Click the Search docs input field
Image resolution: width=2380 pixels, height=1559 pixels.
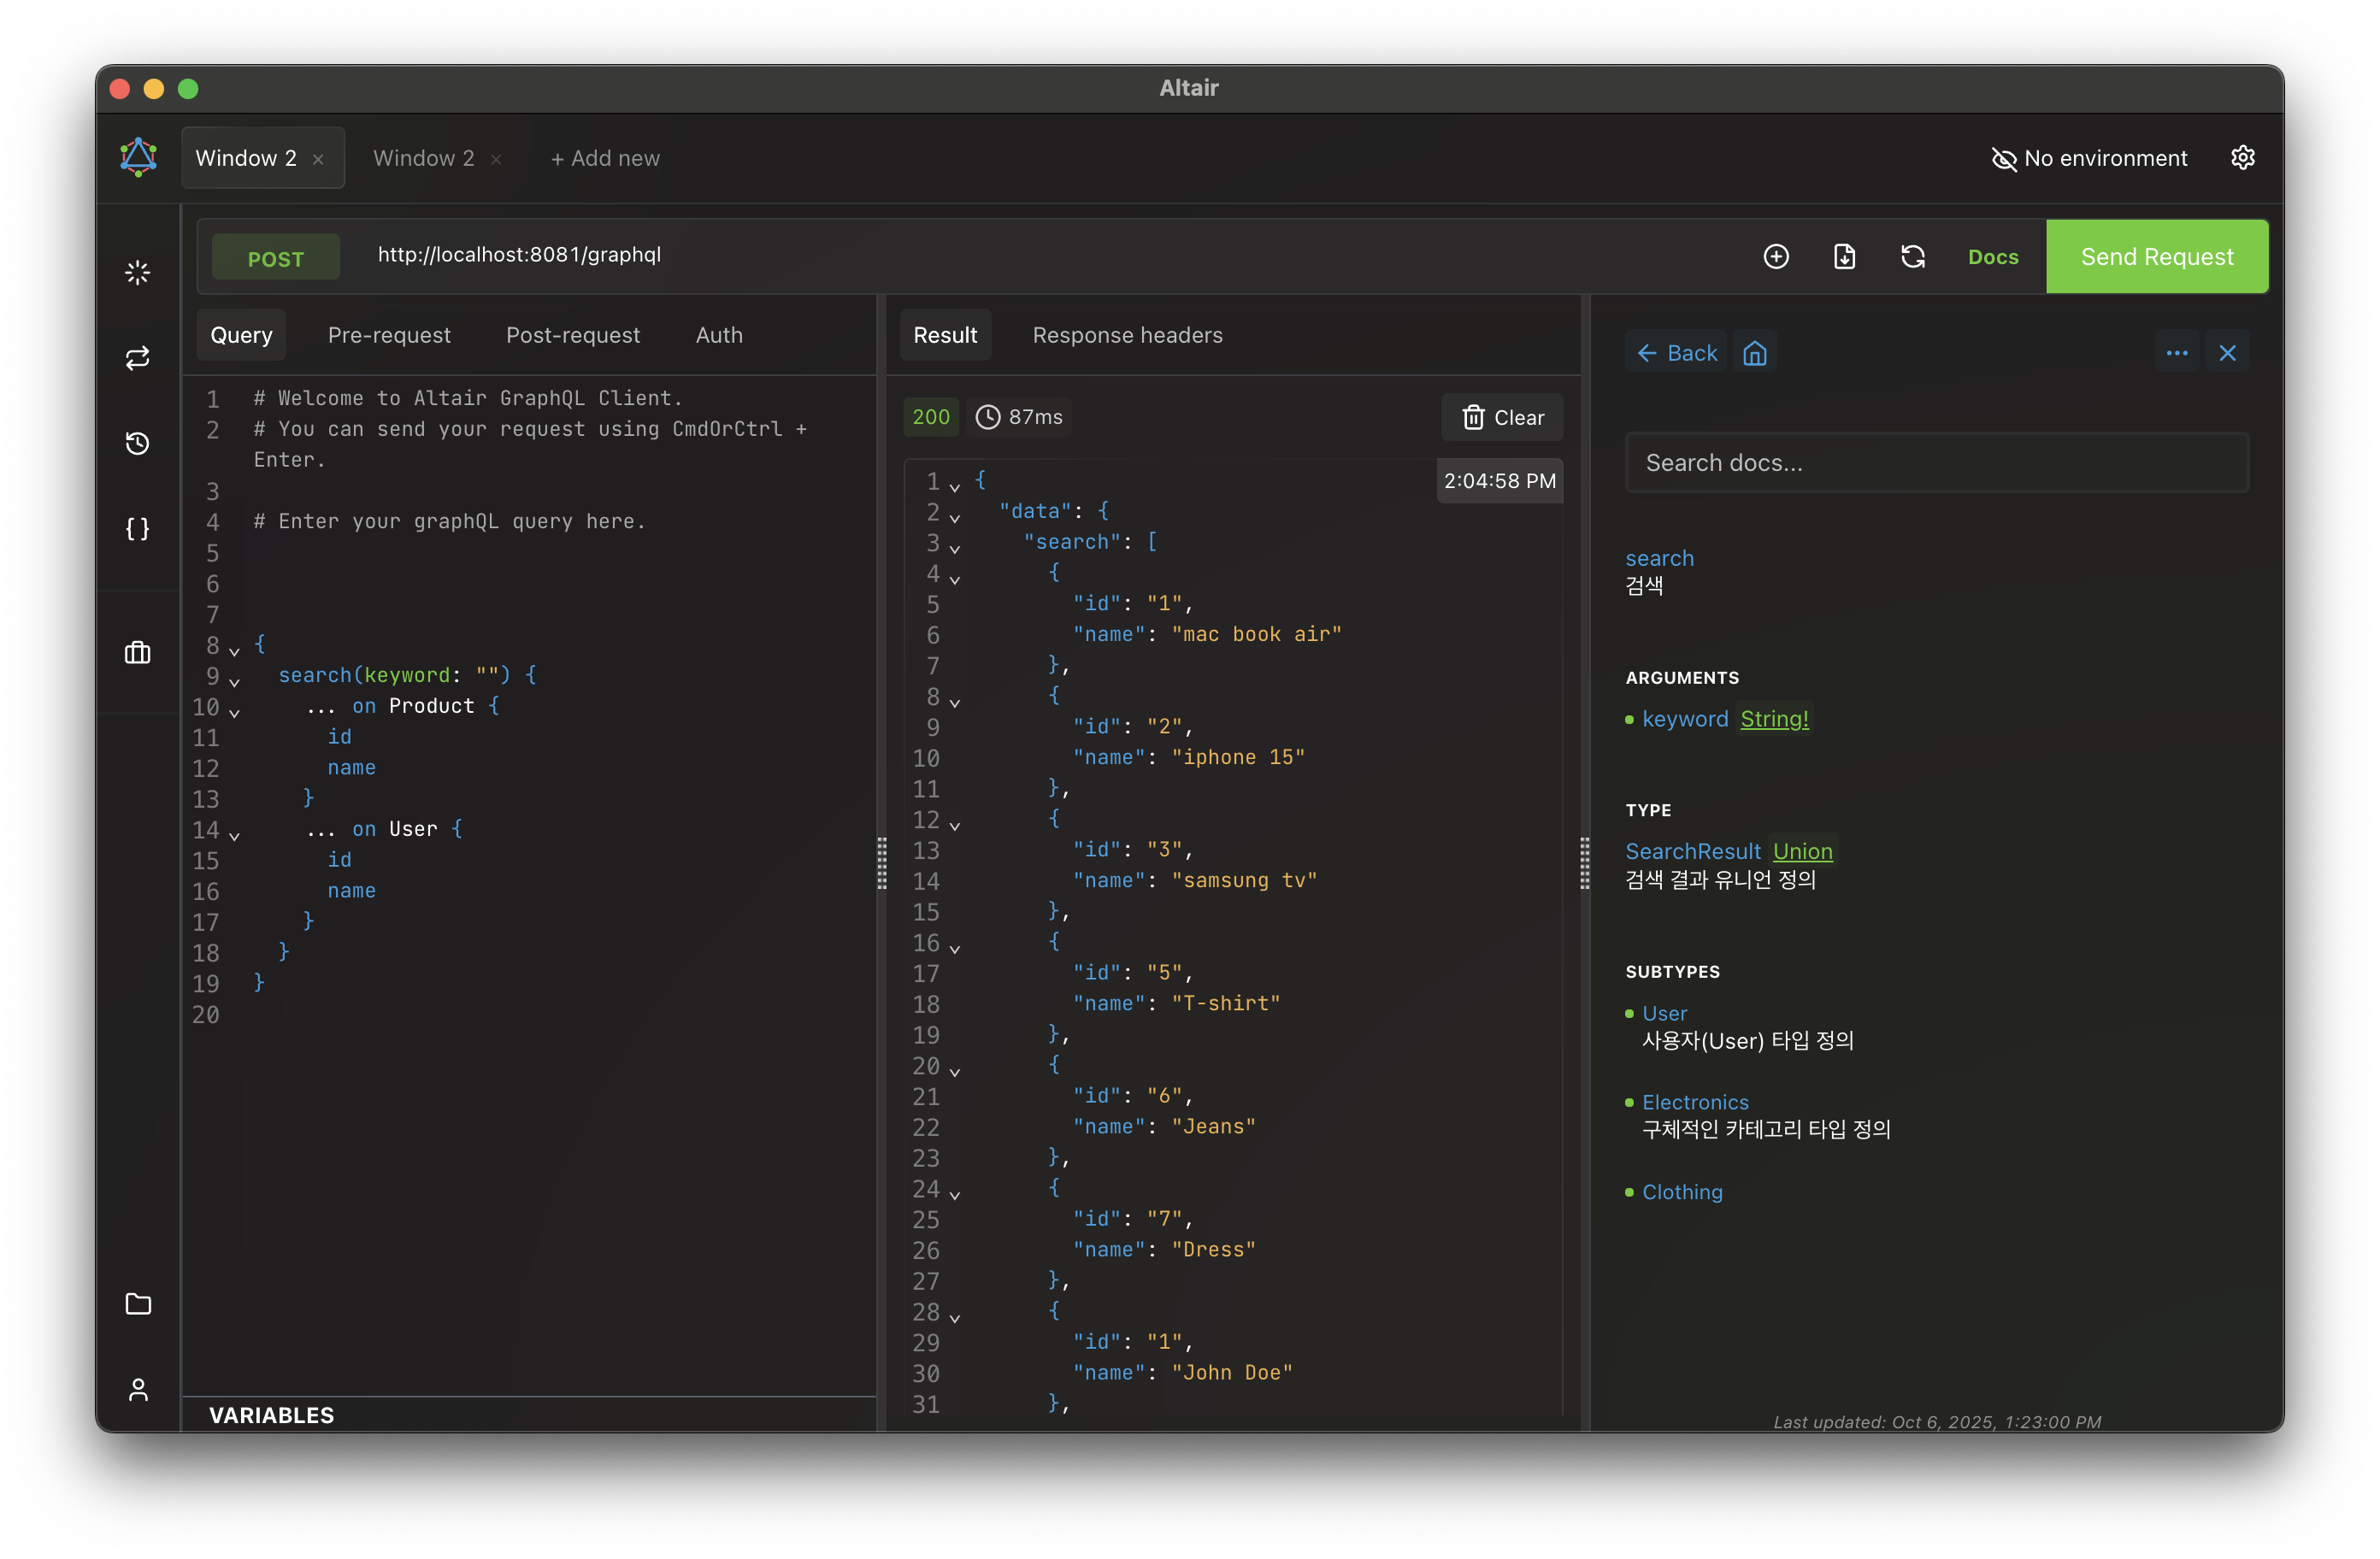coord(1936,463)
